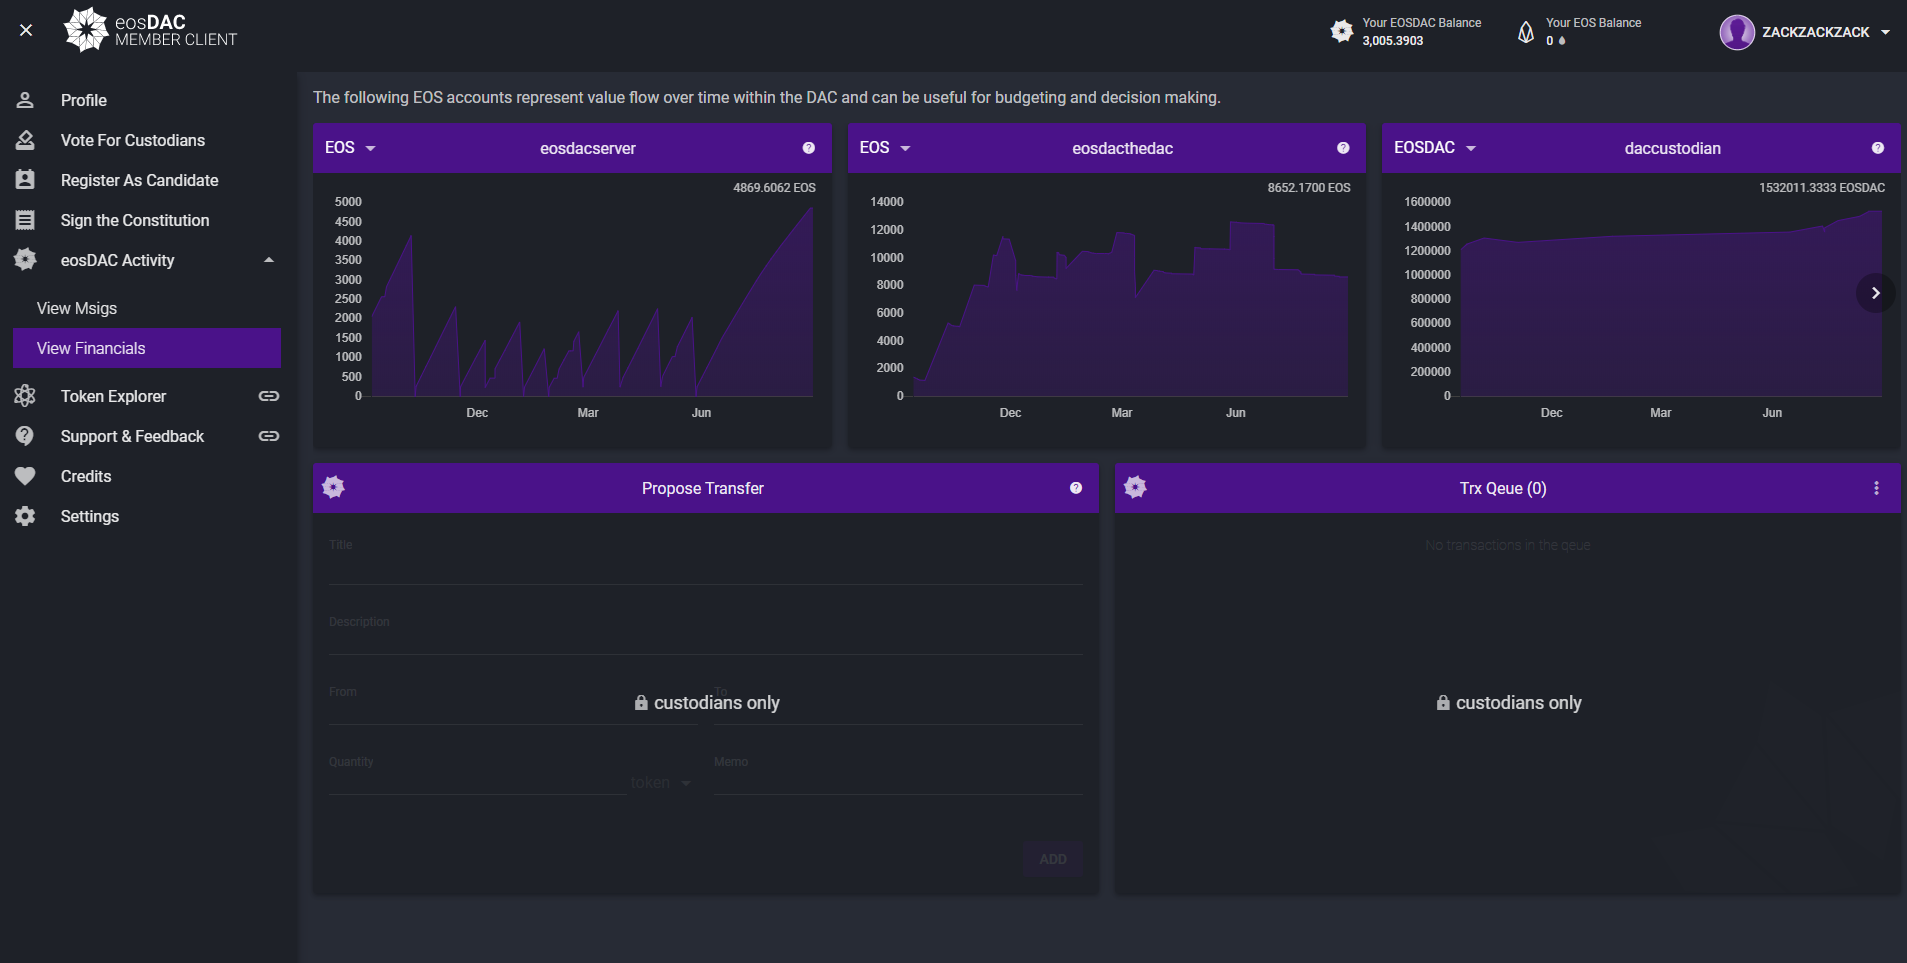Viewport: 1907px width, 963px height.
Task: Open Trx Queue three-dot options menu
Action: [1876, 488]
